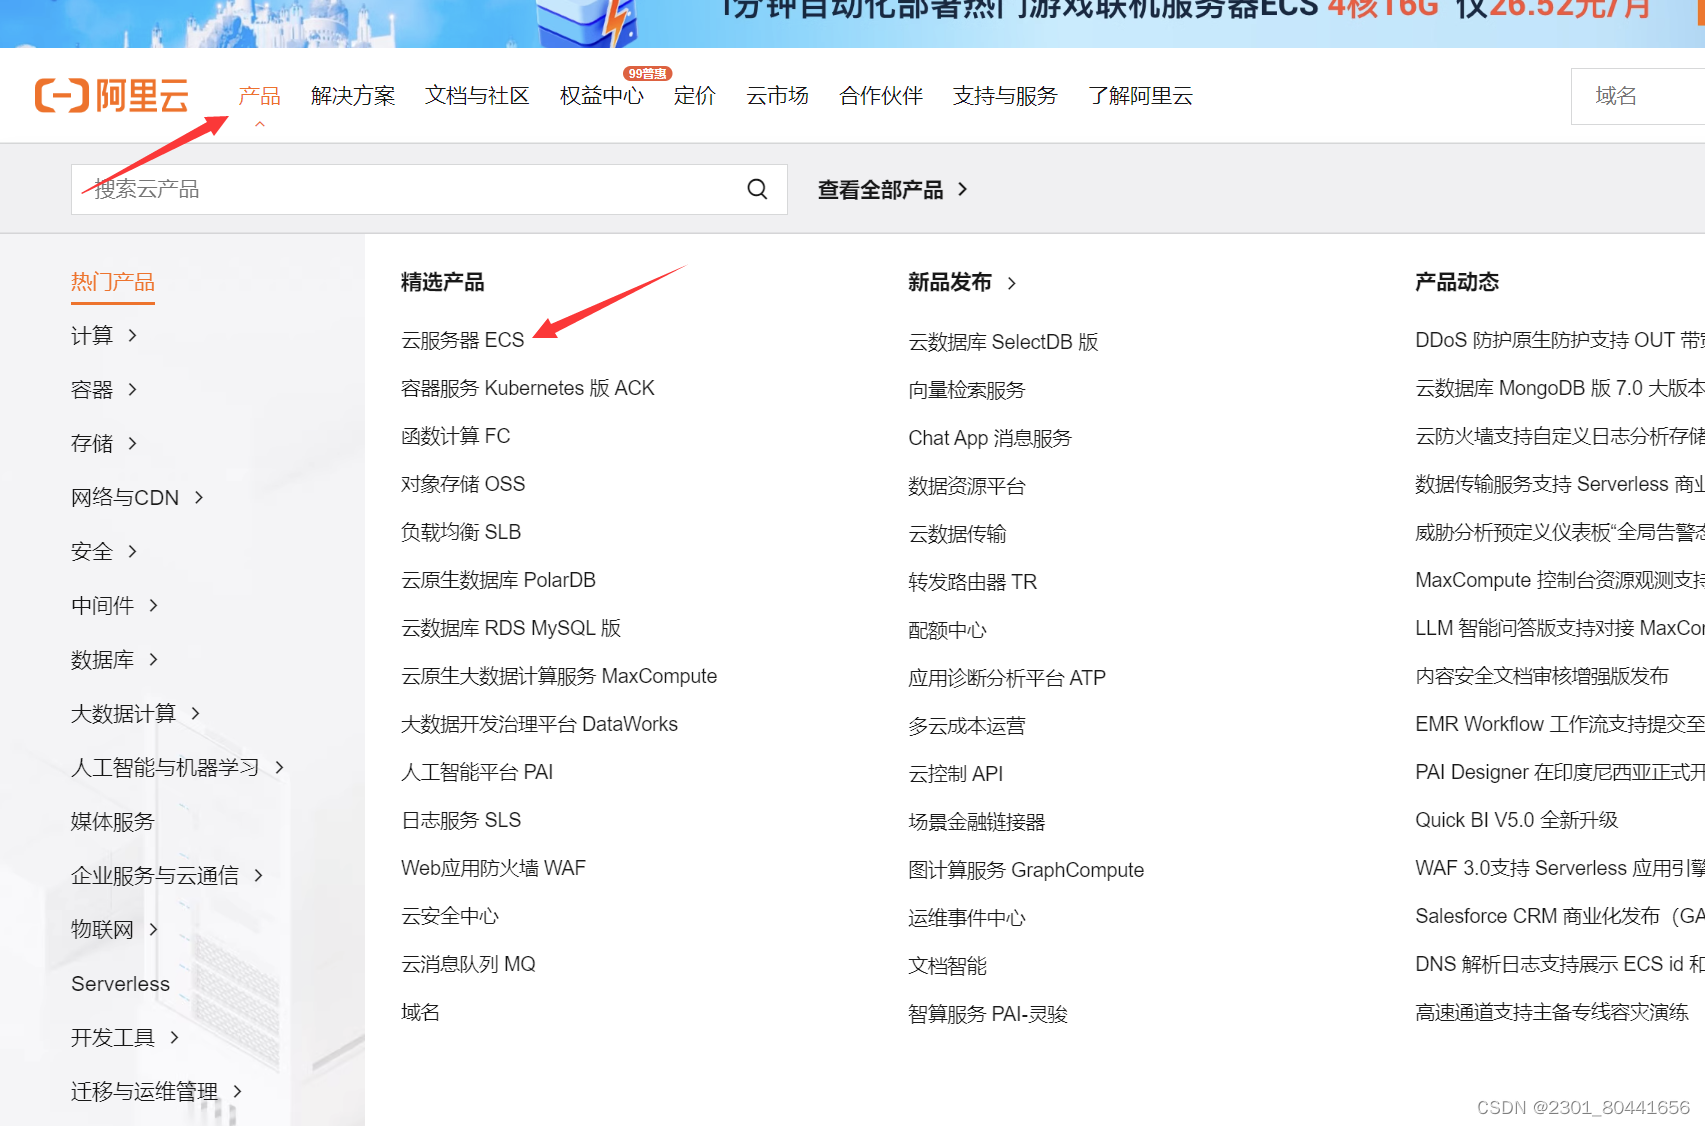Click the chevron beside 新品发布

click(x=1012, y=283)
